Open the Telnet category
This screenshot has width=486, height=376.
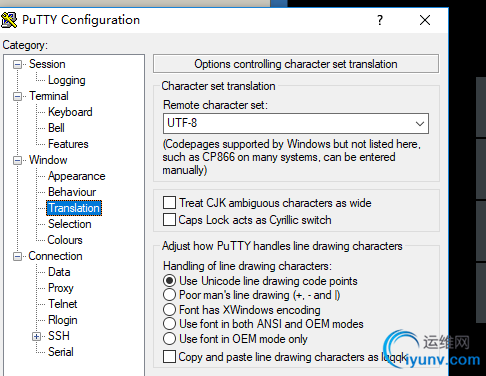point(63,304)
